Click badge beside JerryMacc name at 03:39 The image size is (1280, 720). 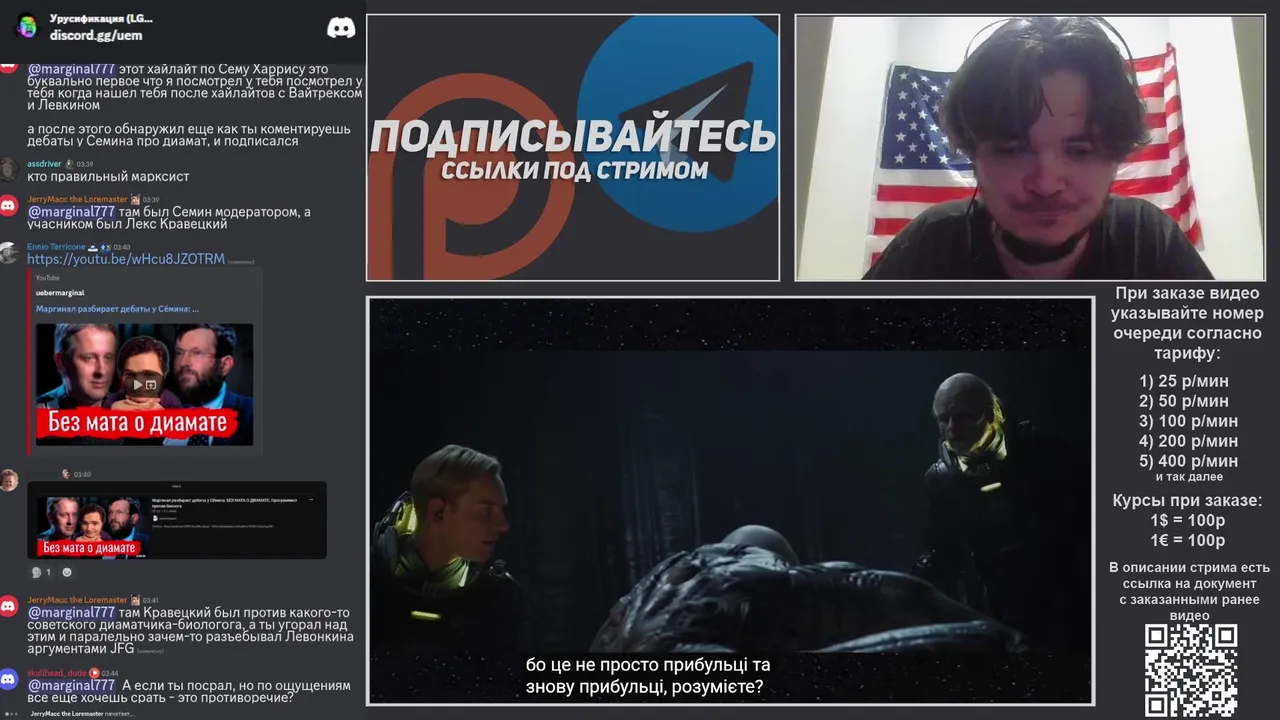[135, 199]
